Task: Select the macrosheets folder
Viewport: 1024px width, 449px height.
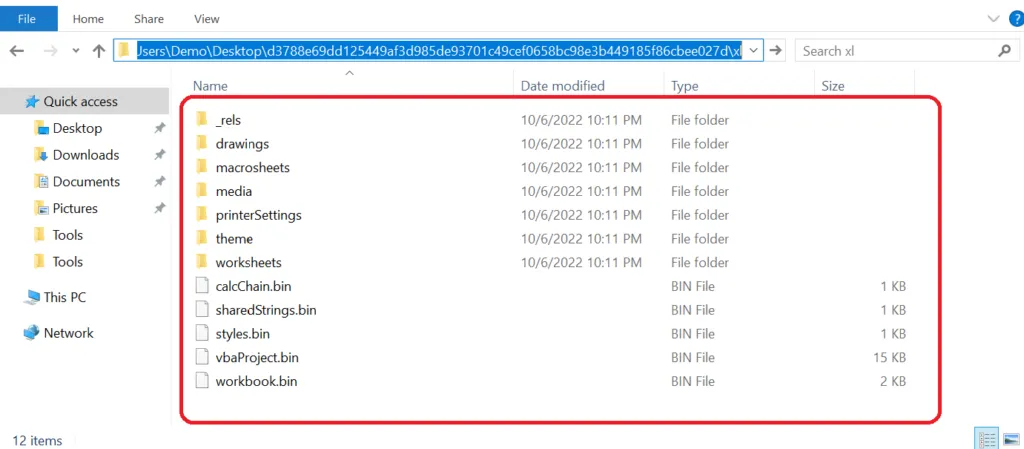Action: click(x=252, y=168)
